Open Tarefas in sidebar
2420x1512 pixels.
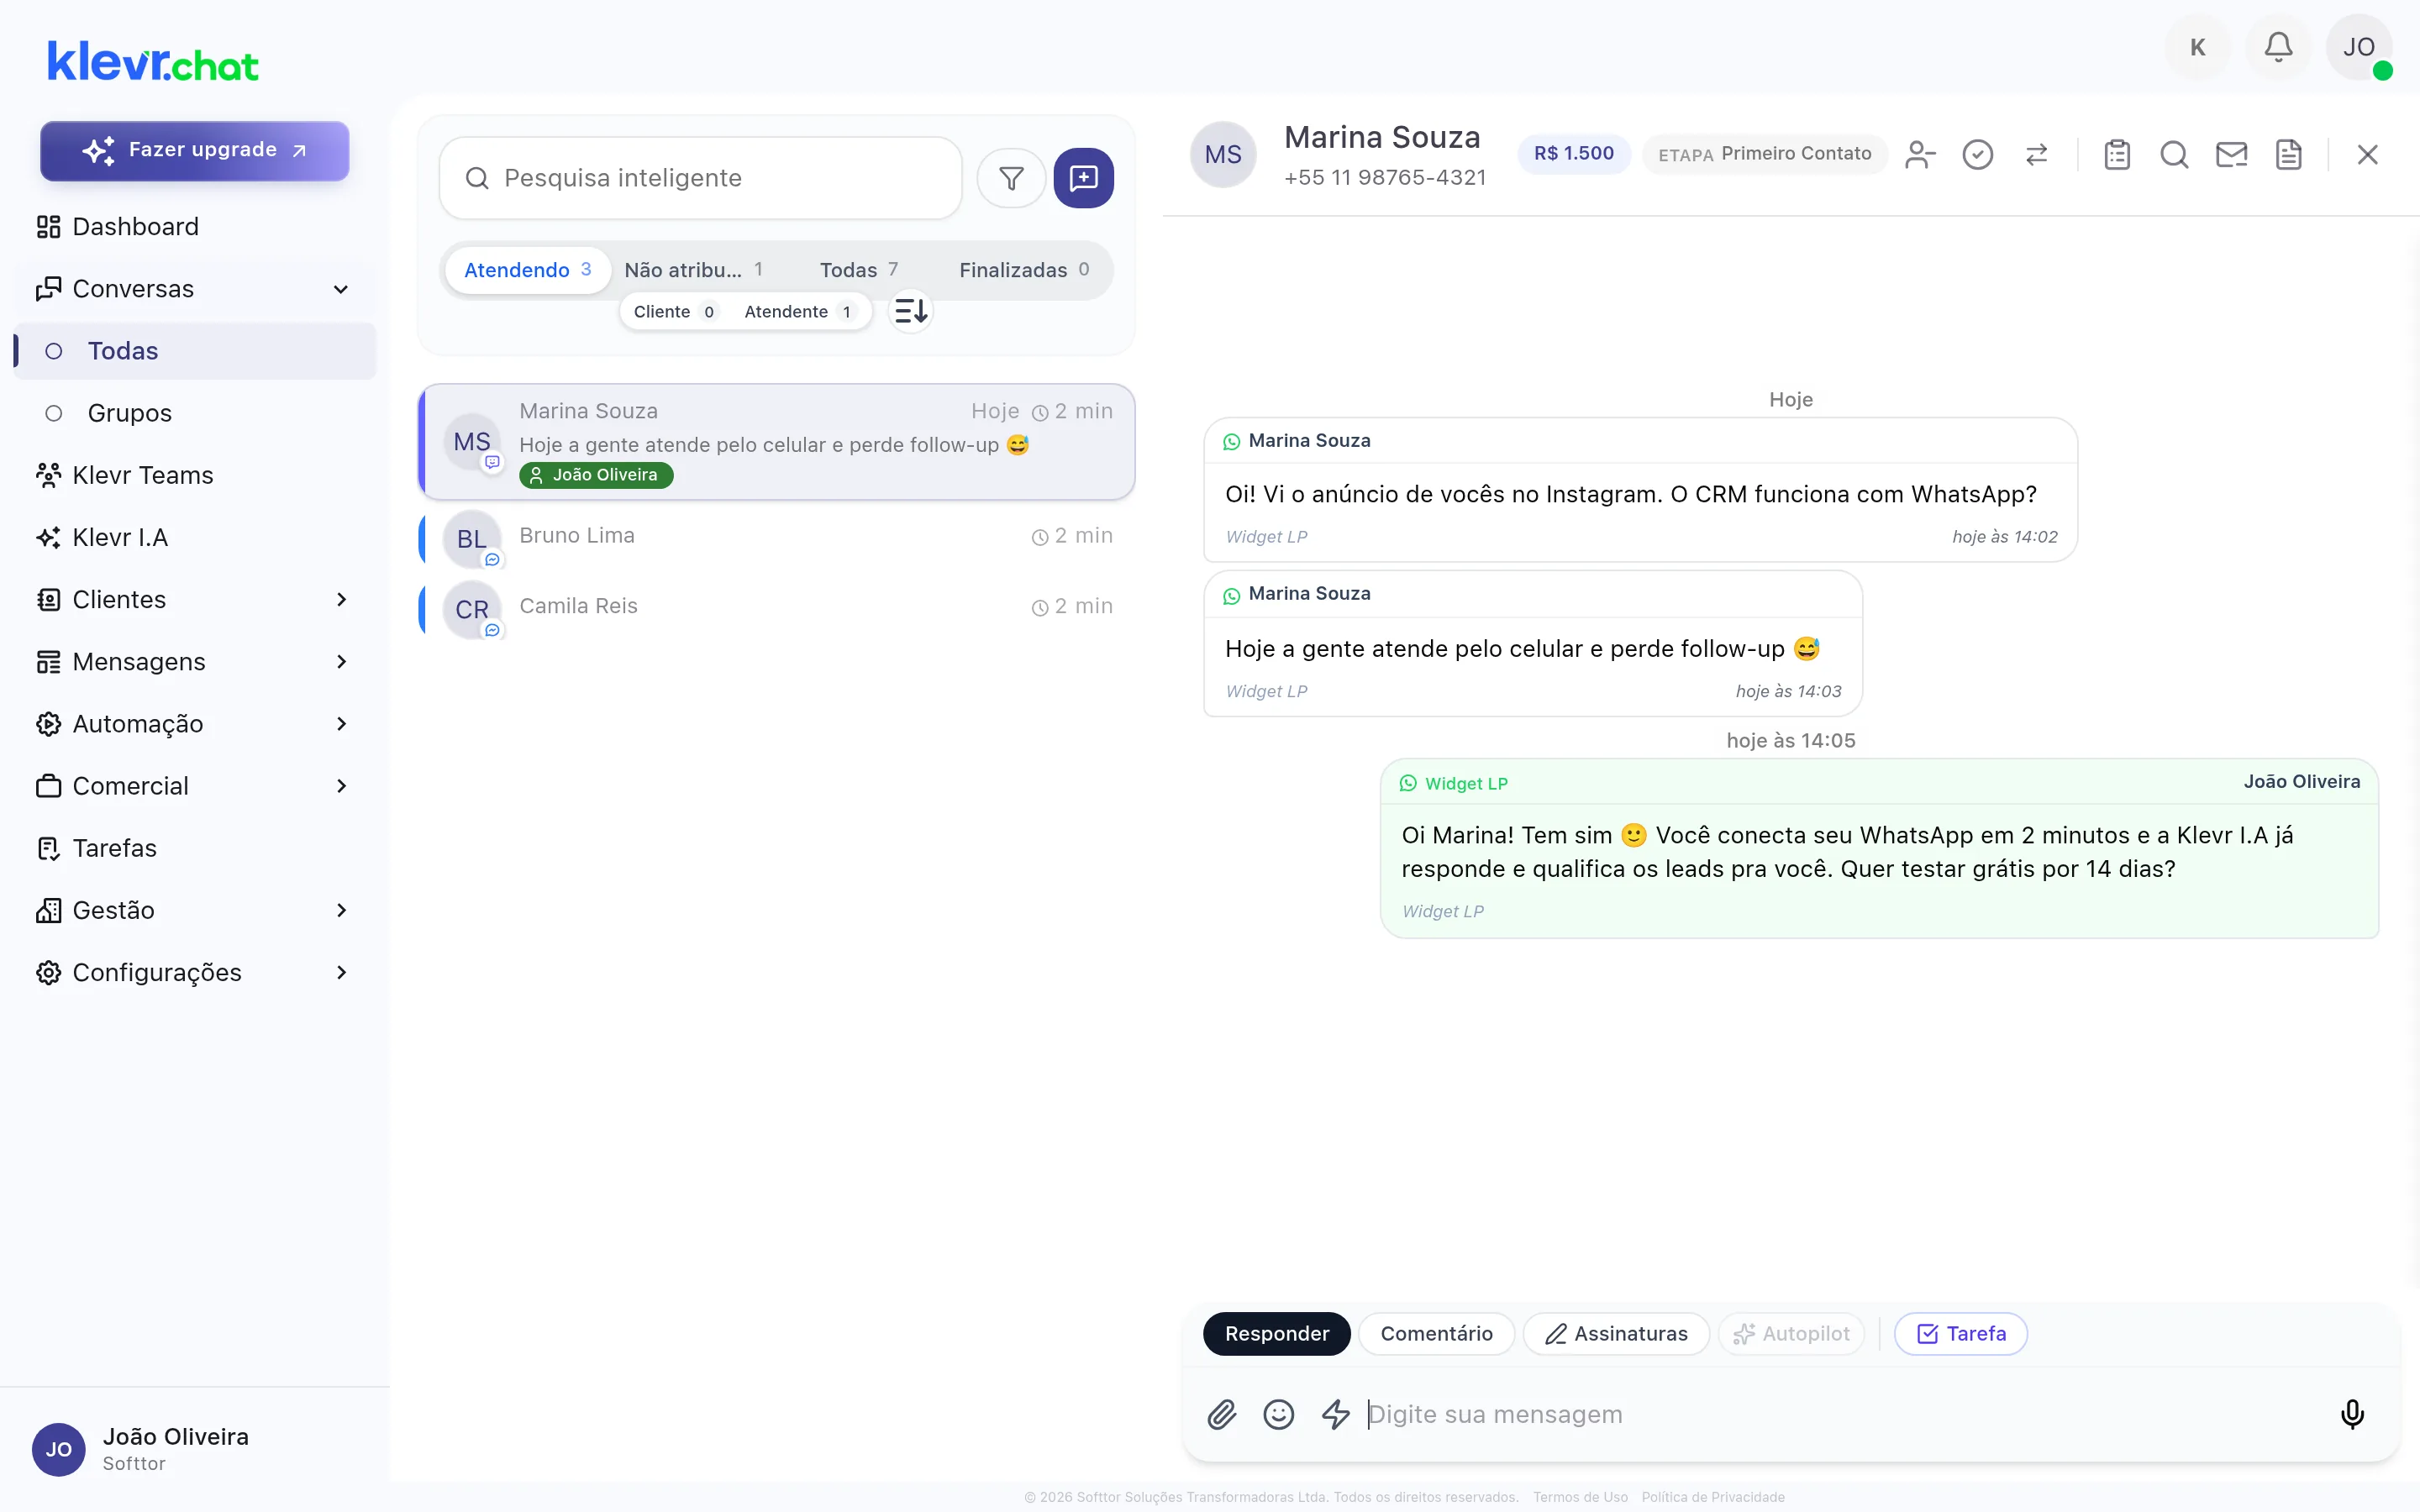pyautogui.click(x=195, y=848)
